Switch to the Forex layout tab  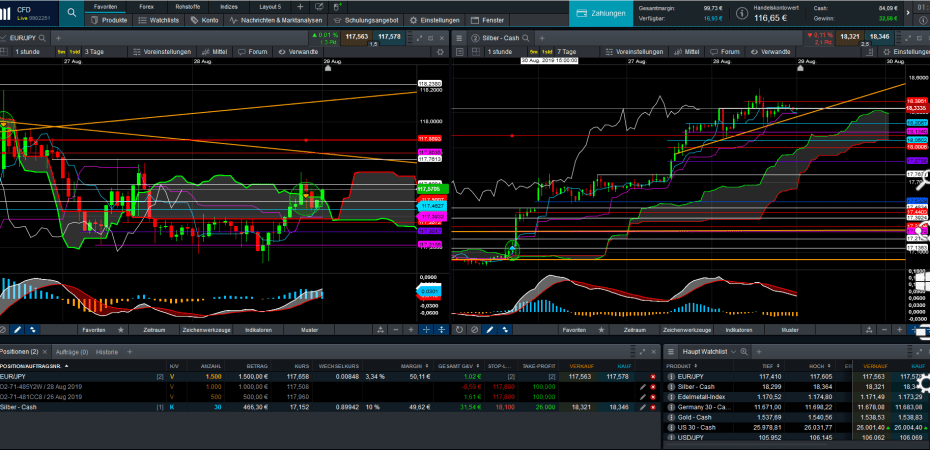145,6
